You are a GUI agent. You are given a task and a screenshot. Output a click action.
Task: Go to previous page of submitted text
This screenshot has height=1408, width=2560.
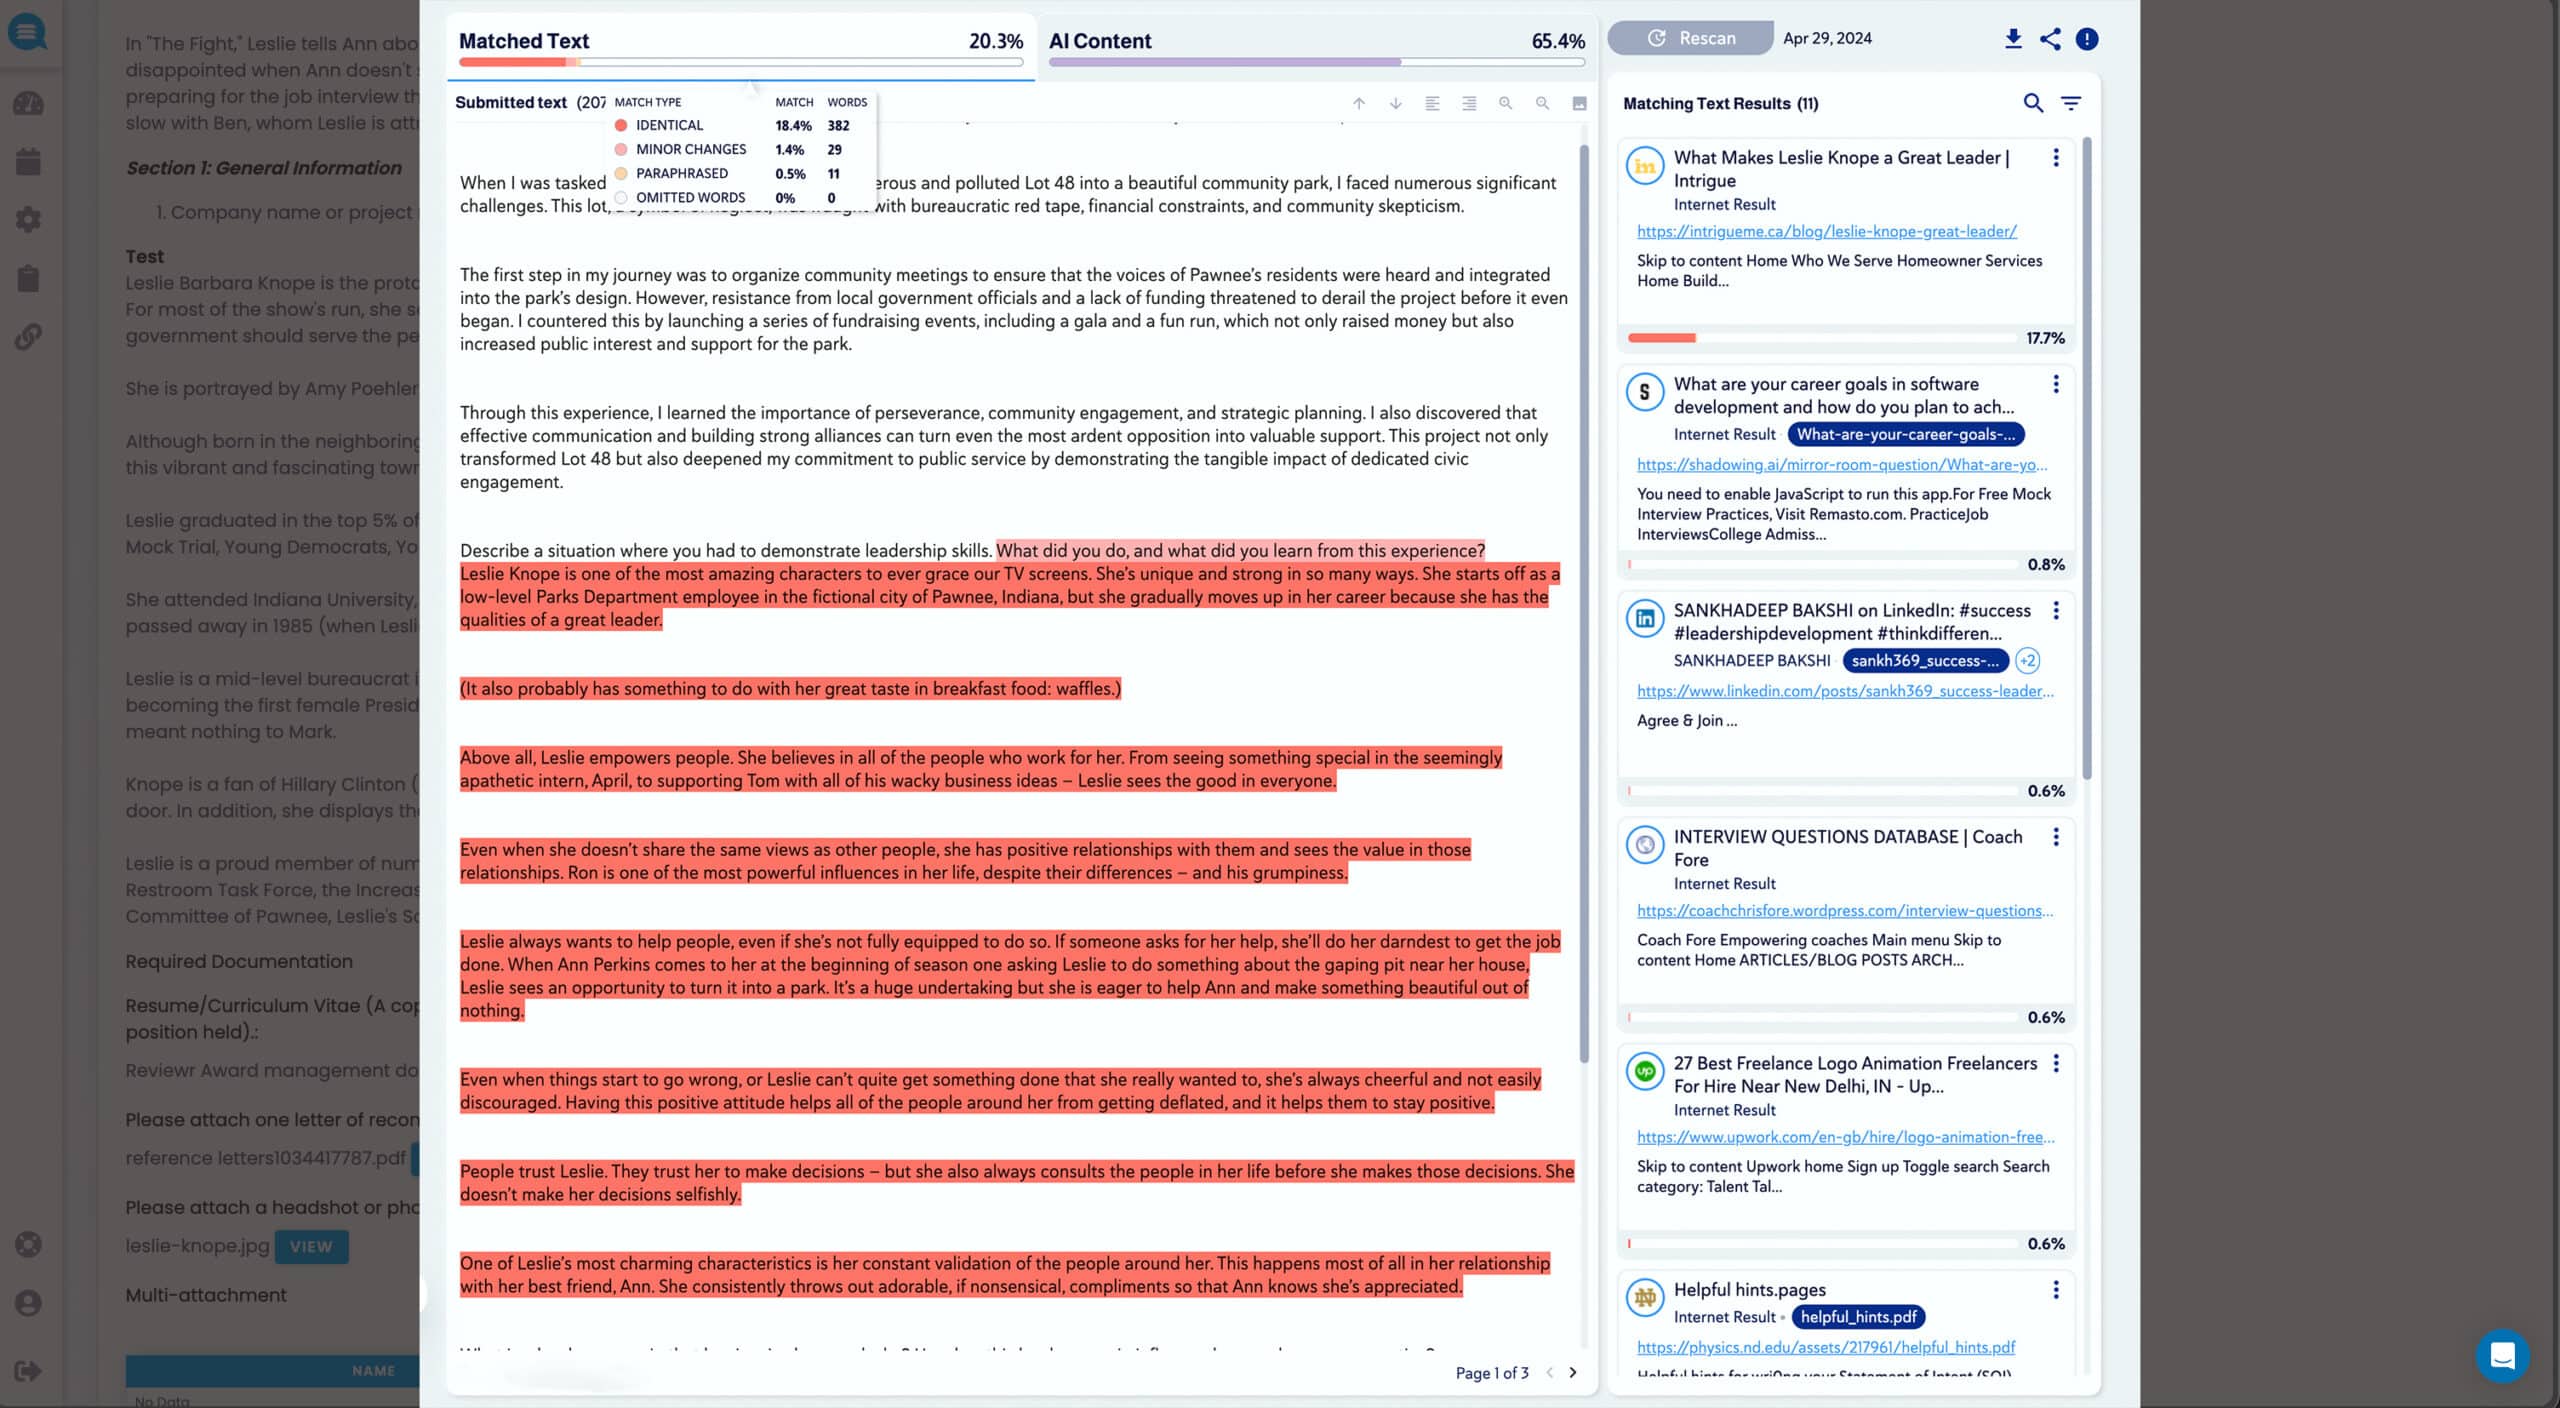coord(1550,1373)
